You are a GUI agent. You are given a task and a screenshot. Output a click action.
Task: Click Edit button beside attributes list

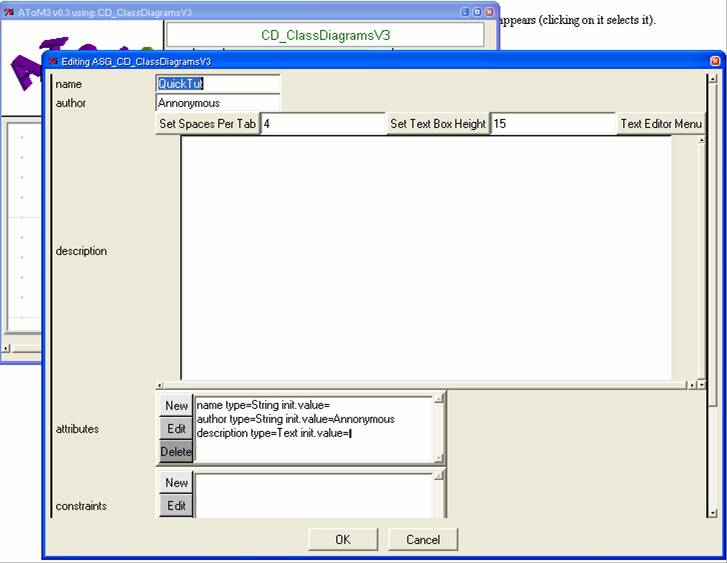(176, 429)
